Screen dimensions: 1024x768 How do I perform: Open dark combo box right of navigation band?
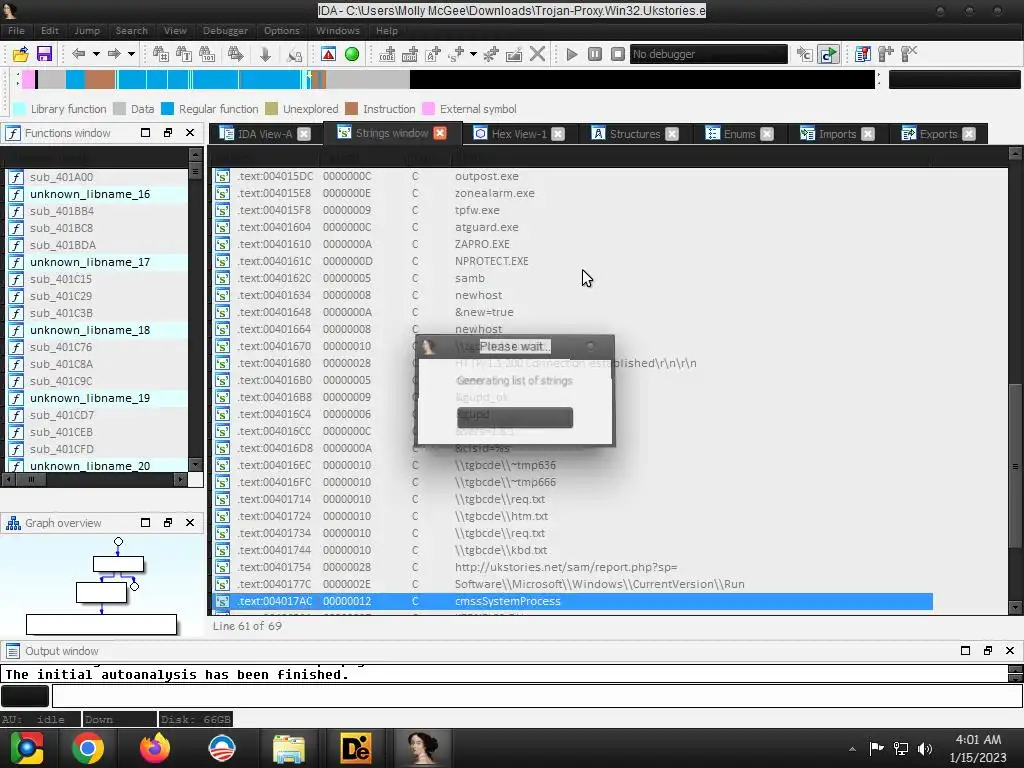[954, 80]
